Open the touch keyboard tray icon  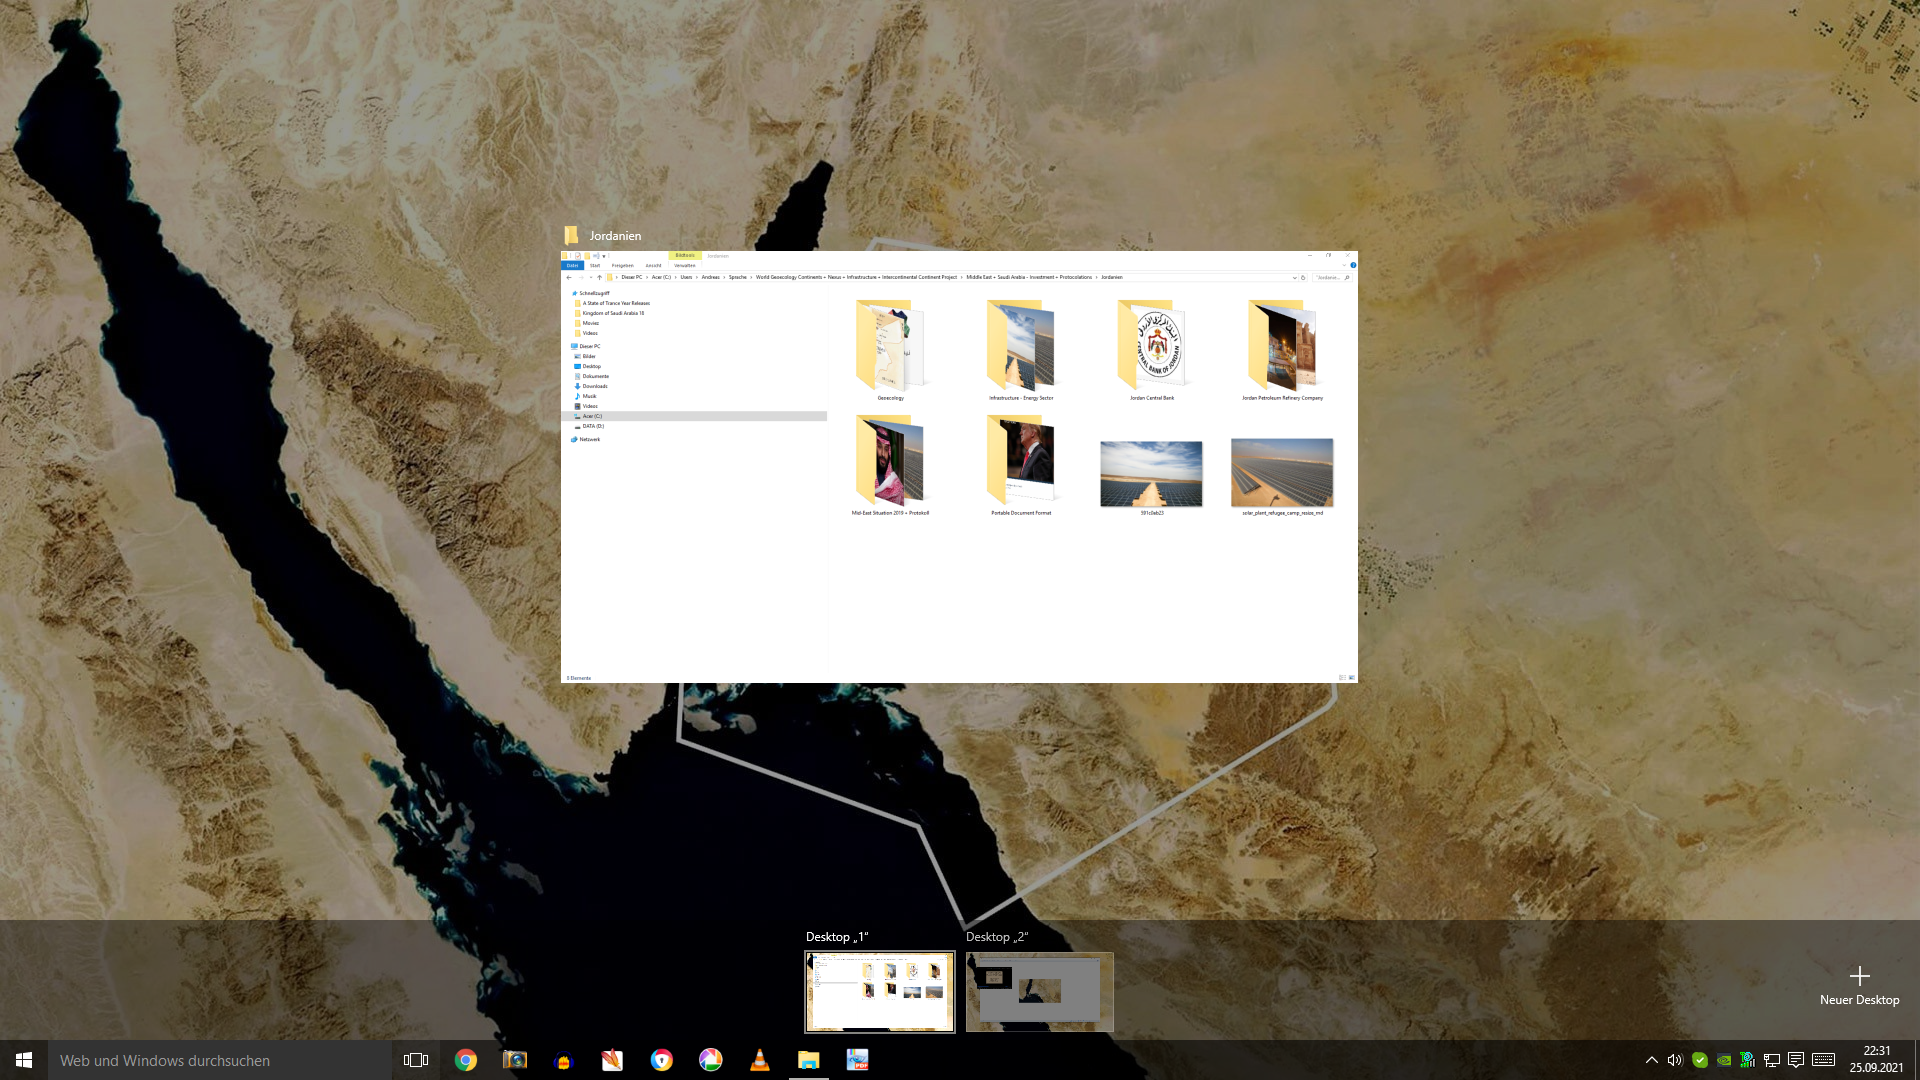[x=1823, y=1060]
